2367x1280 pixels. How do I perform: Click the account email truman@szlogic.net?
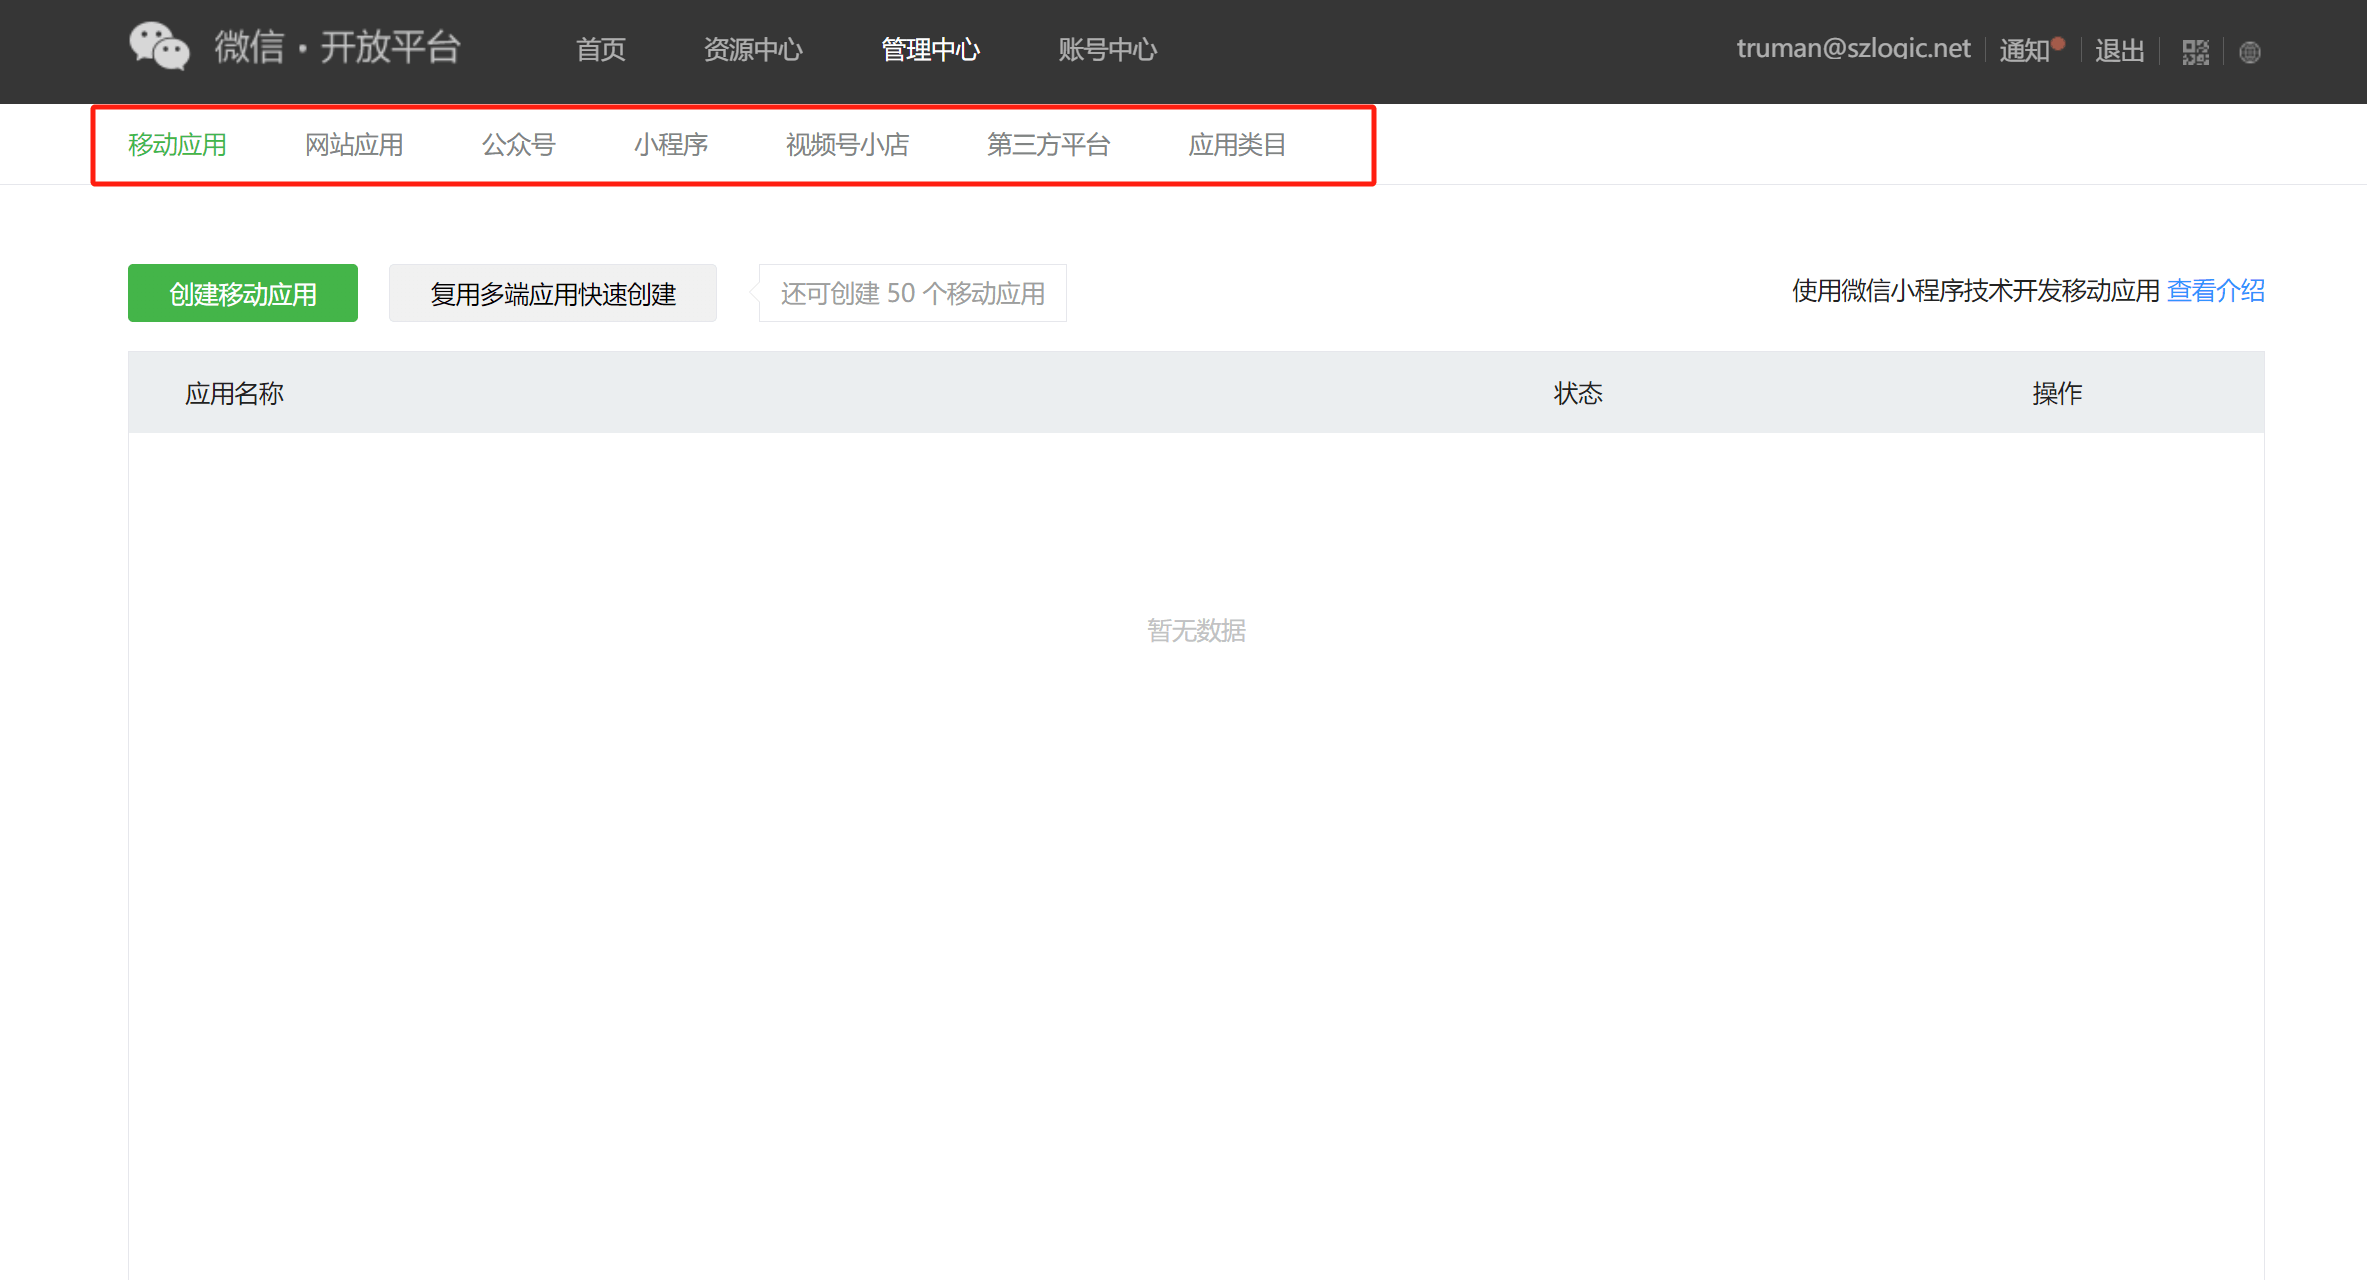point(1853,47)
